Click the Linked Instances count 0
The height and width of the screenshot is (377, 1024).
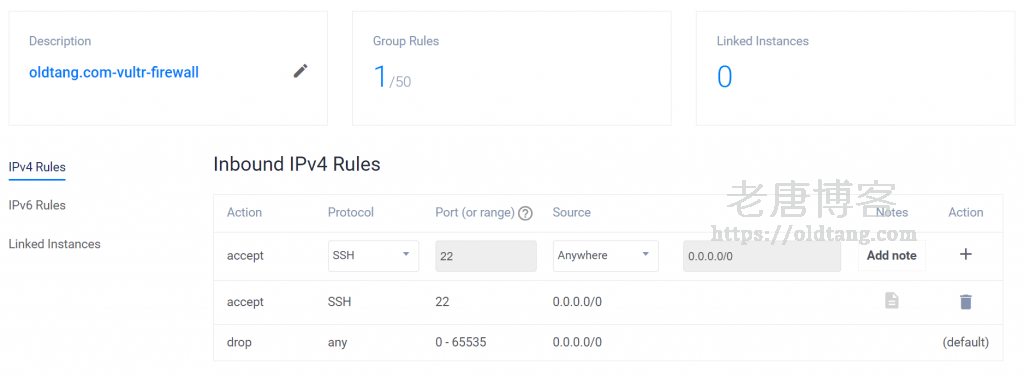tap(724, 77)
